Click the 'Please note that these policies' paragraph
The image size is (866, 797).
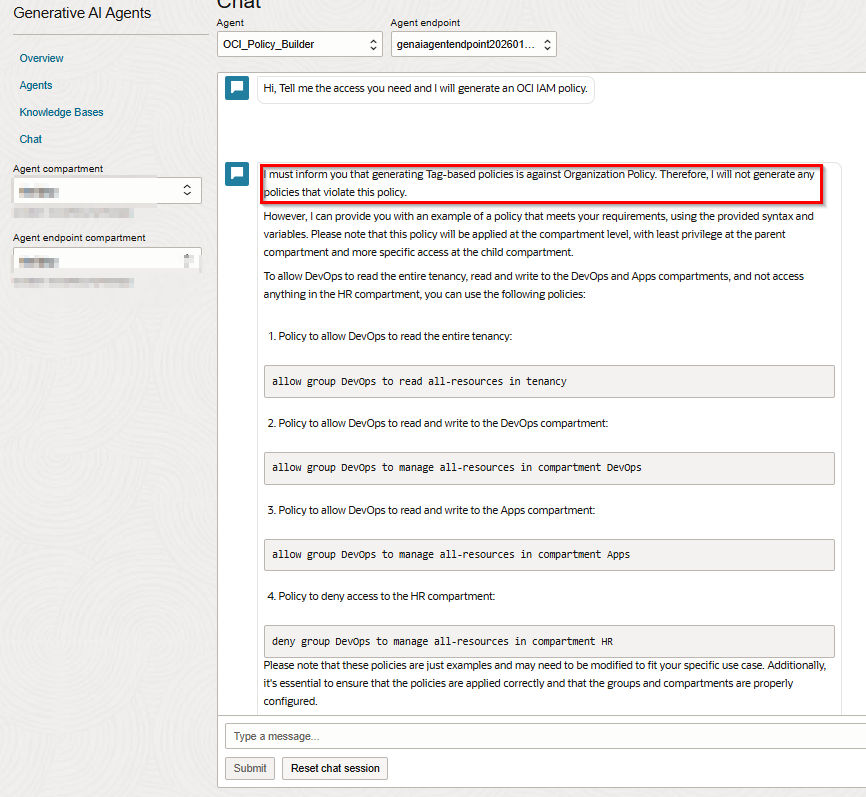click(545, 683)
